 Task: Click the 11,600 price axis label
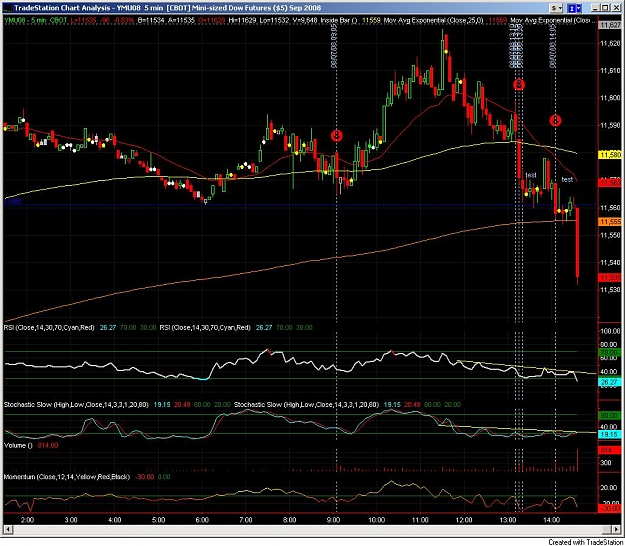click(x=610, y=98)
